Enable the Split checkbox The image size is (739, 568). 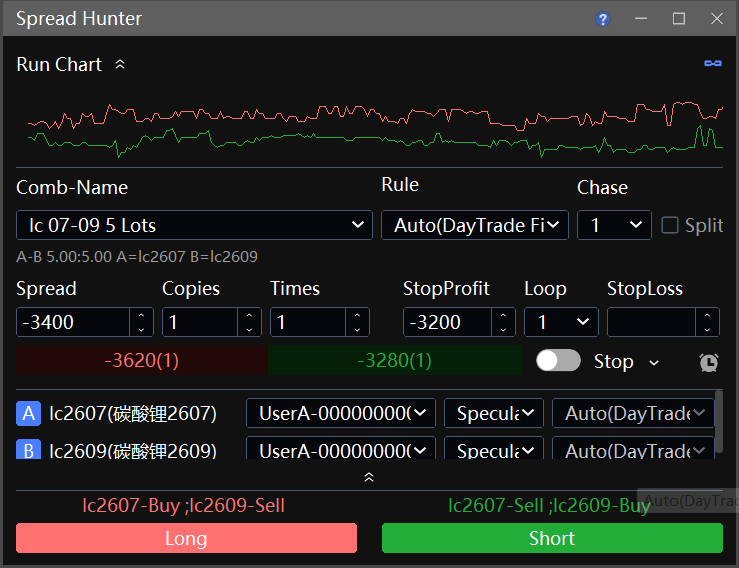point(670,225)
